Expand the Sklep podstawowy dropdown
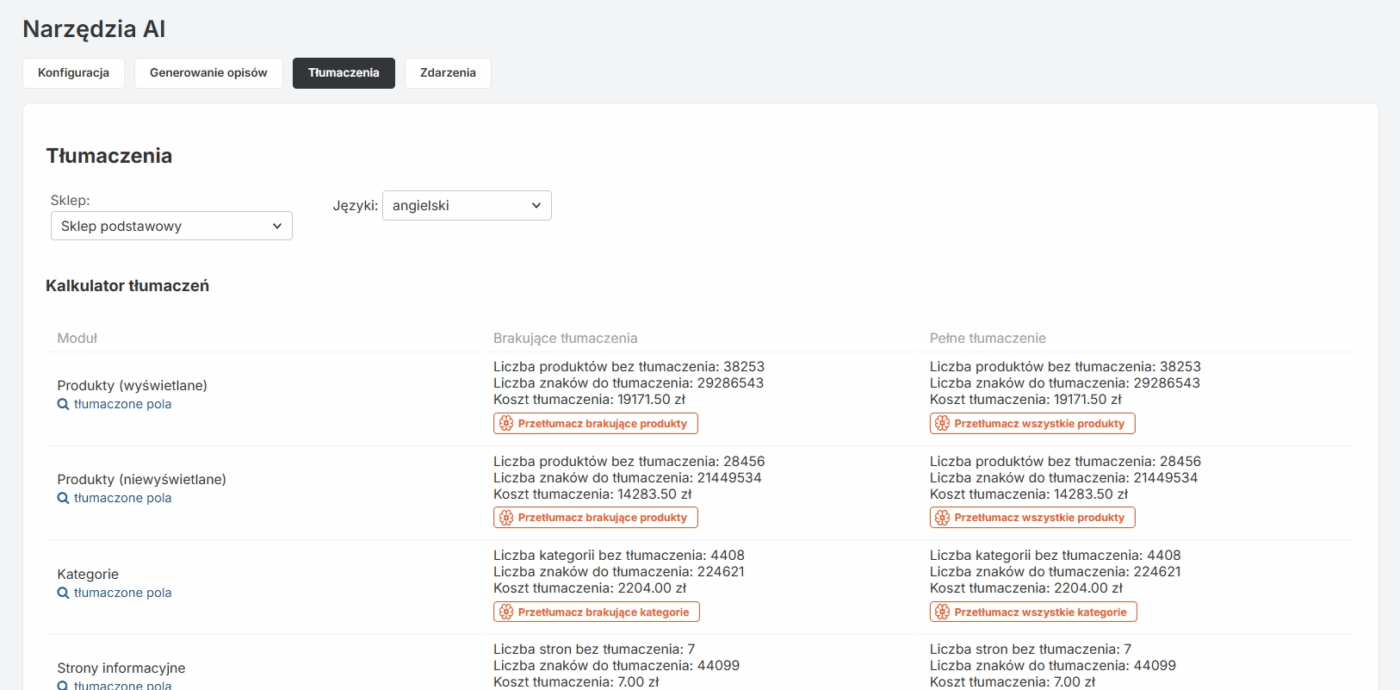This screenshot has height=690, width=1400. click(x=171, y=226)
